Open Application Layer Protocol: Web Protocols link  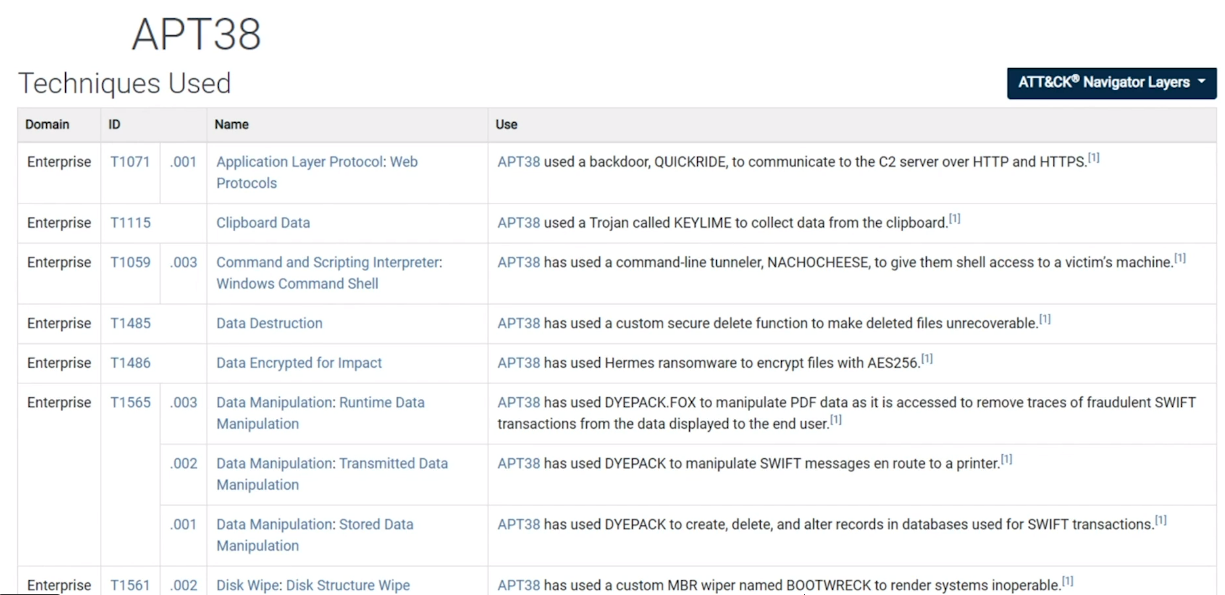coord(317,172)
